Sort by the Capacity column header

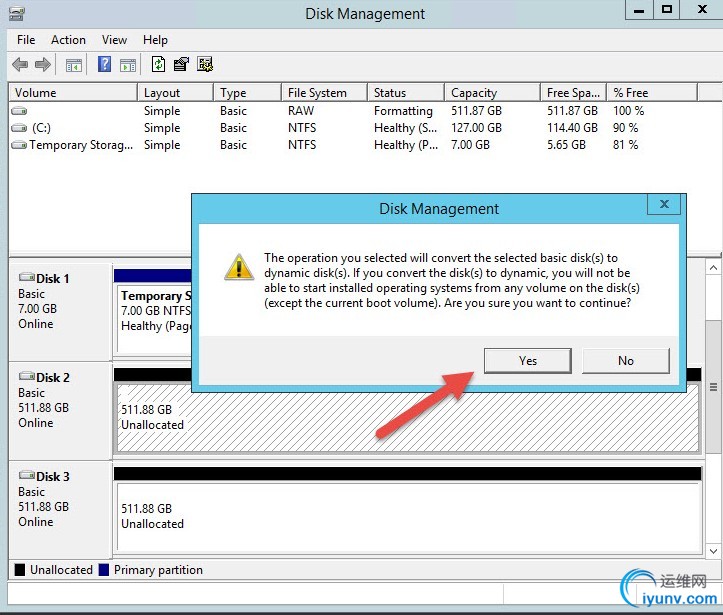[492, 93]
